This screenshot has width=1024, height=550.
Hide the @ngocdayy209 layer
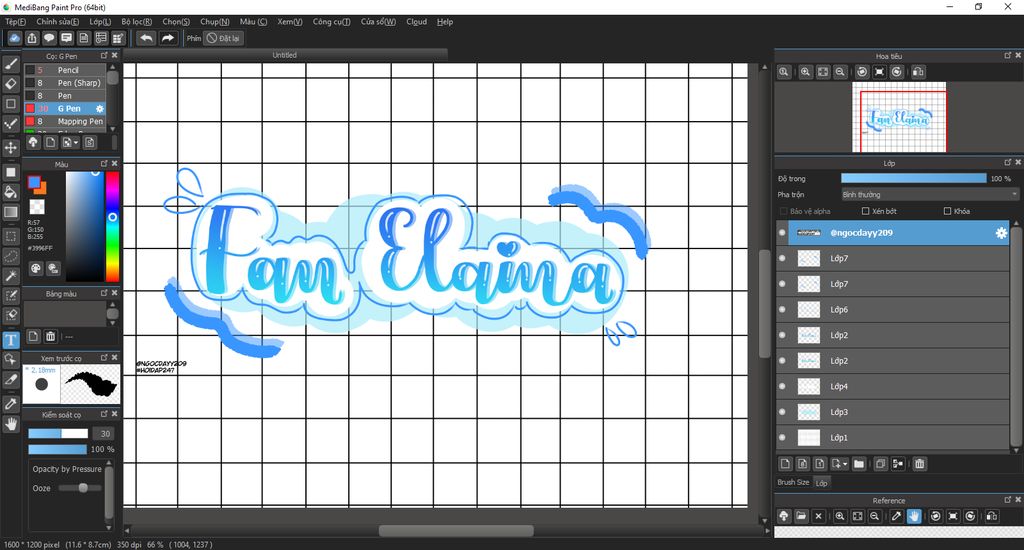pyautogui.click(x=782, y=233)
